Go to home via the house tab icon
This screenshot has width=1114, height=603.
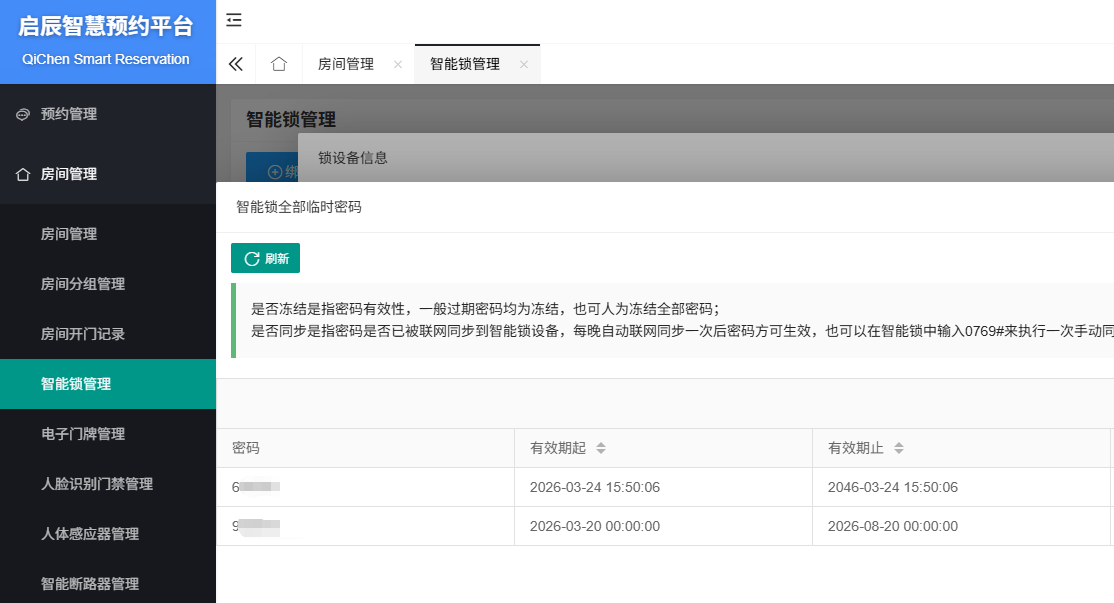coord(279,64)
